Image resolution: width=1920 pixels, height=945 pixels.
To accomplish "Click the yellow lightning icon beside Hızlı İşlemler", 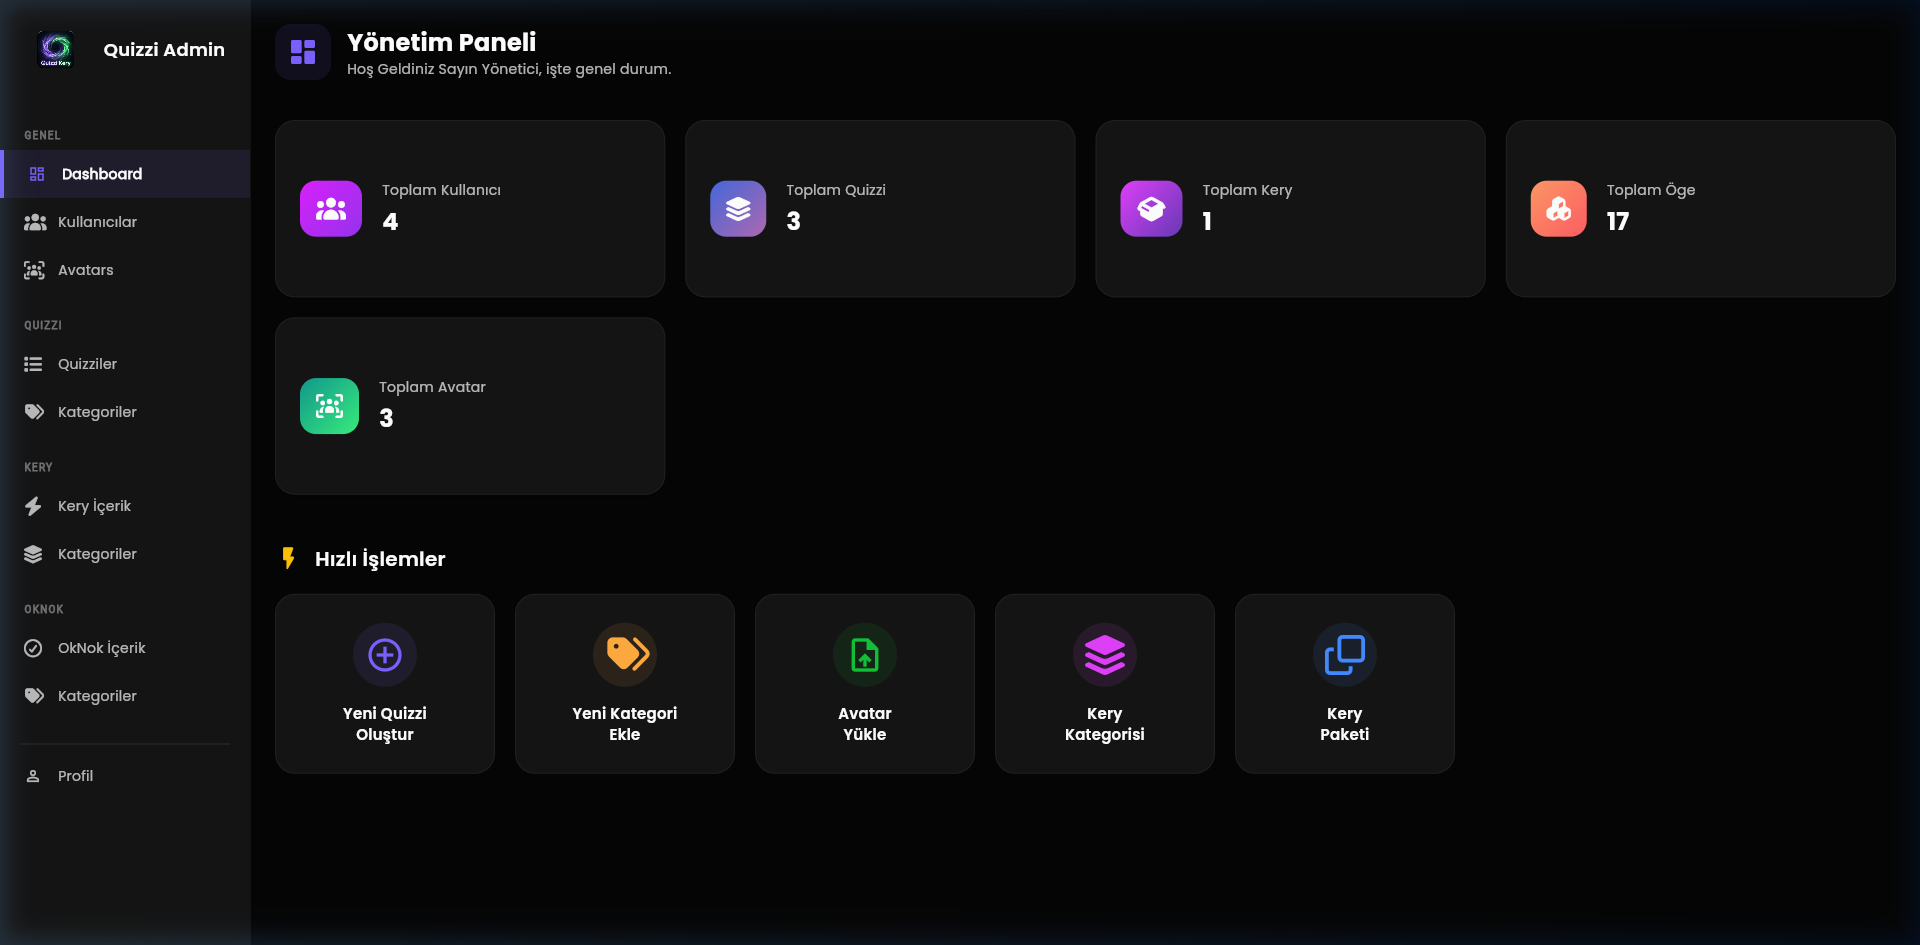I will point(289,559).
